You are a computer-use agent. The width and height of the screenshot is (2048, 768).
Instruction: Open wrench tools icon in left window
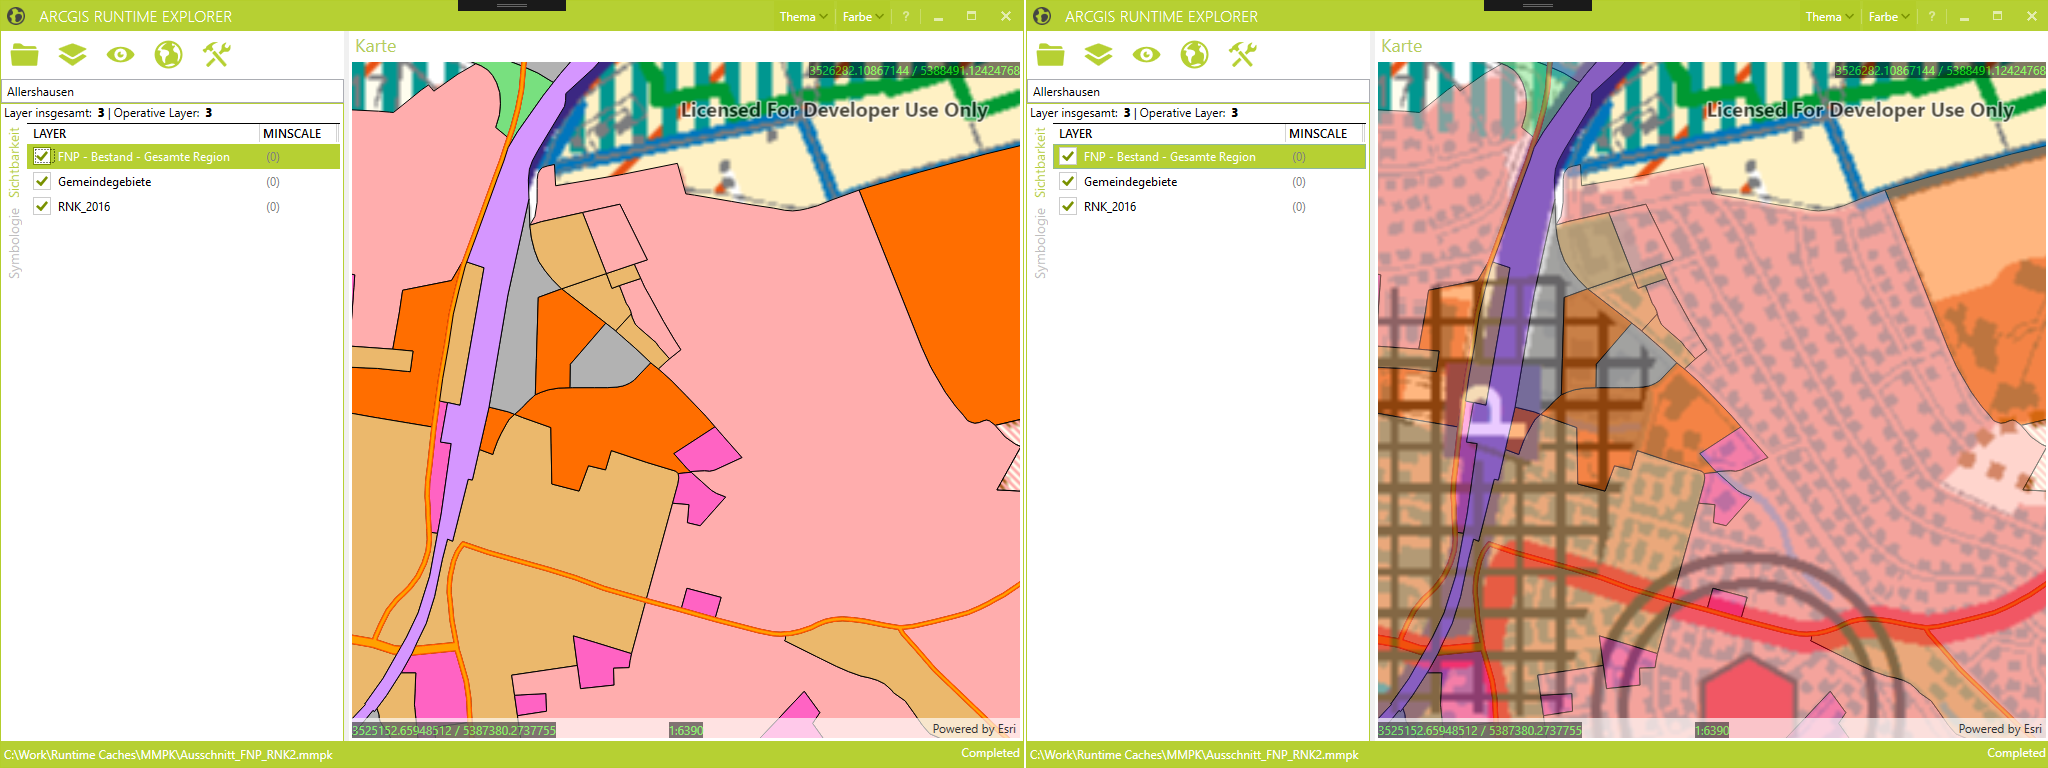coord(217,54)
